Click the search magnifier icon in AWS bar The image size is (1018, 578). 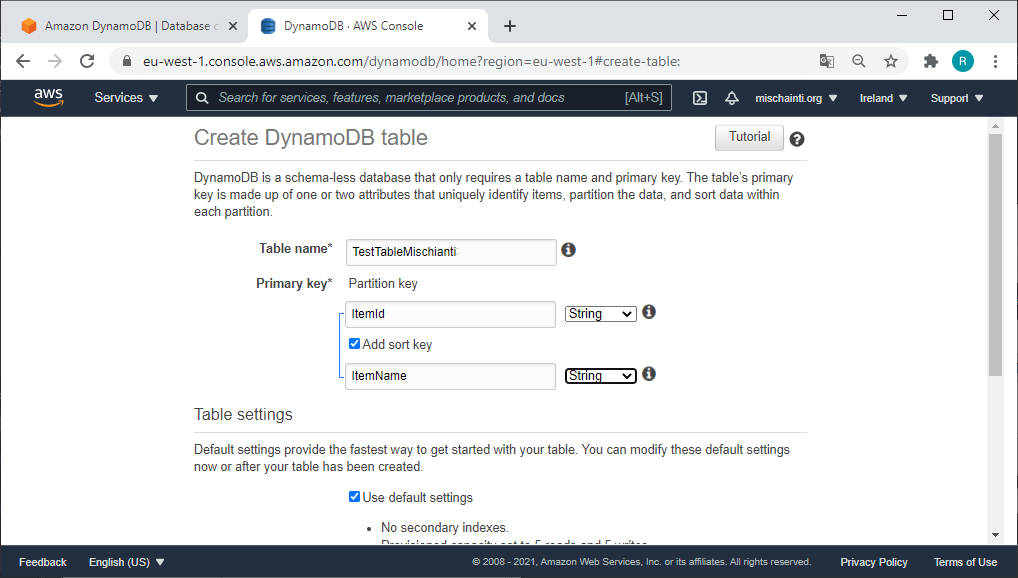pos(202,98)
